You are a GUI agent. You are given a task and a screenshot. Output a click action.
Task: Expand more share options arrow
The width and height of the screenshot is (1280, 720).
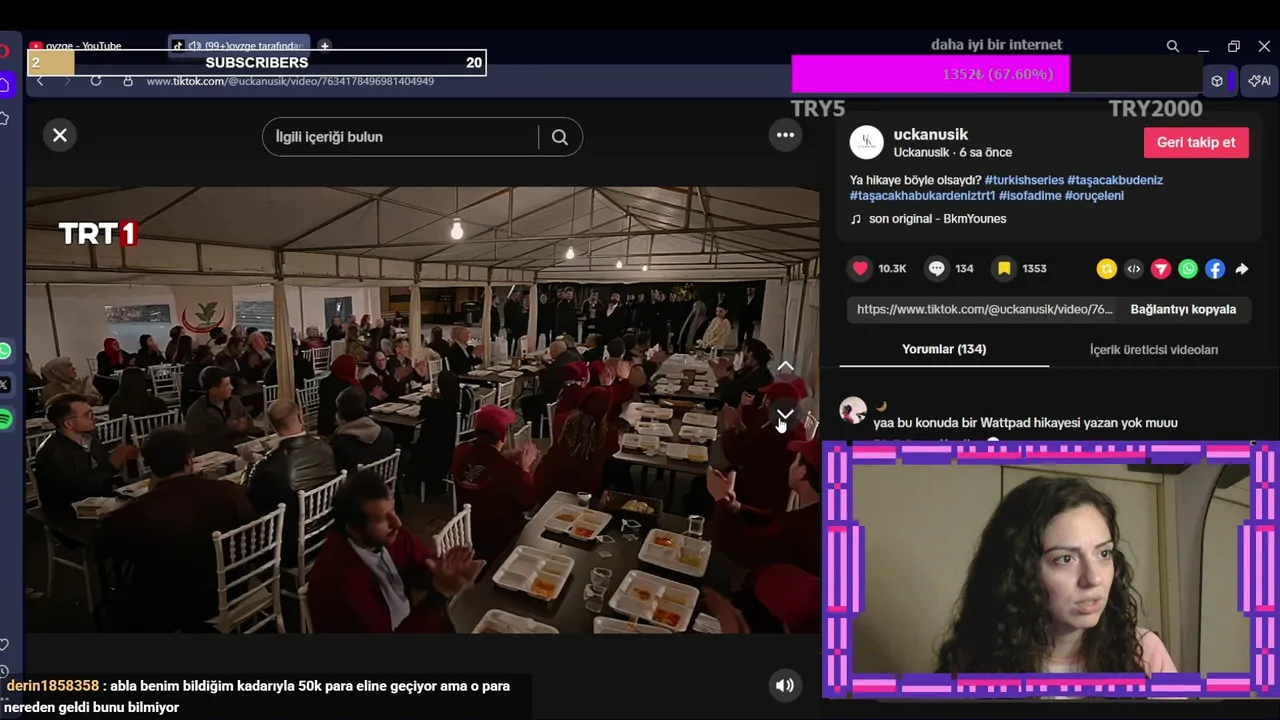pyautogui.click(x=1242, y=269)
